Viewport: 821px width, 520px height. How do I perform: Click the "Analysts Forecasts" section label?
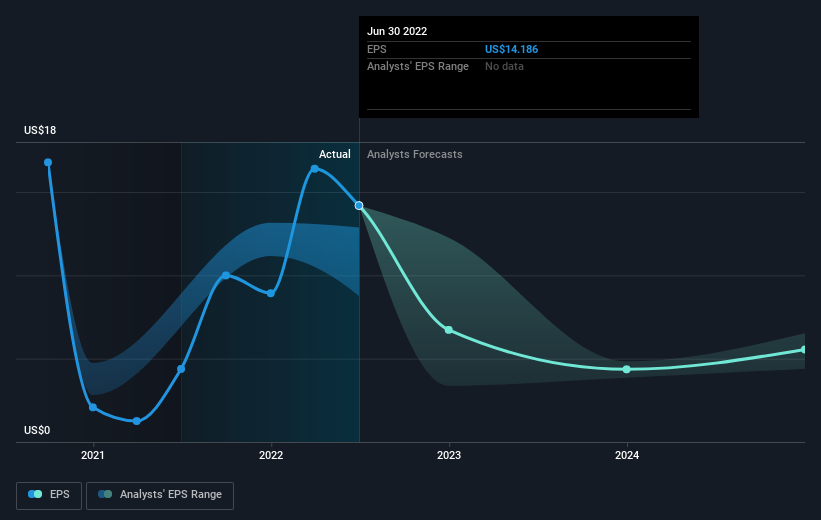point(415,154)
